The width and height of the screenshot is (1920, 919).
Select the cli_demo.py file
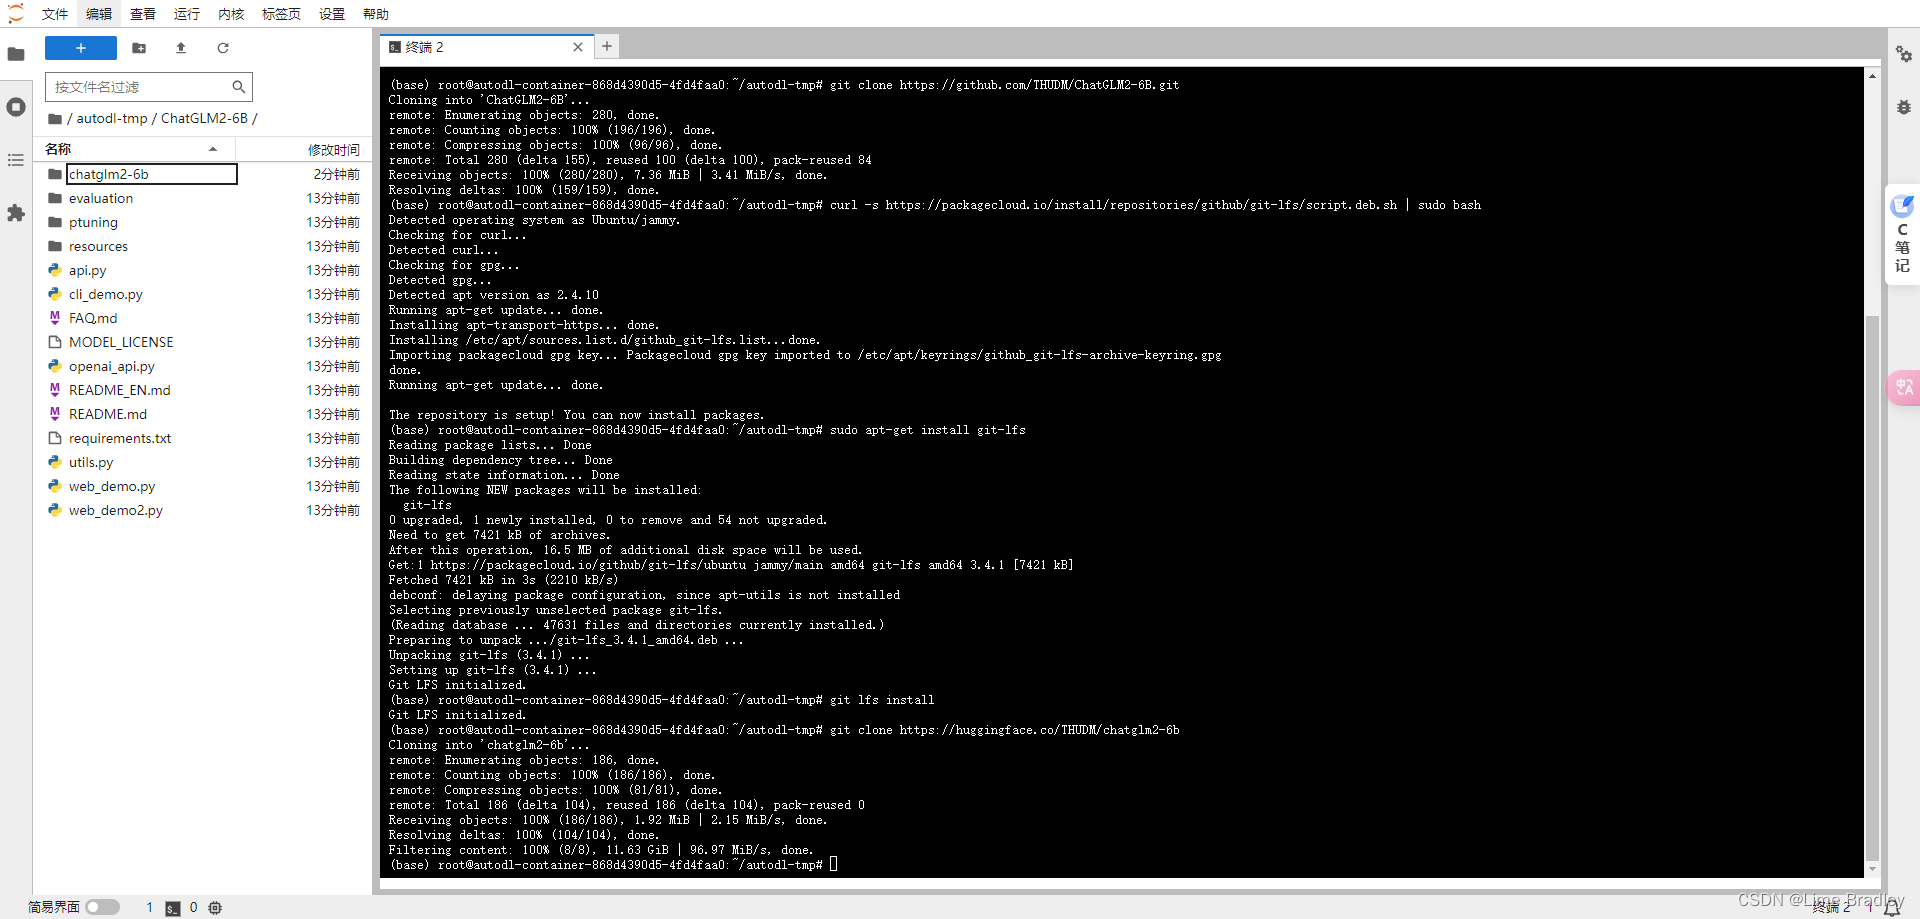pos(203,294)
